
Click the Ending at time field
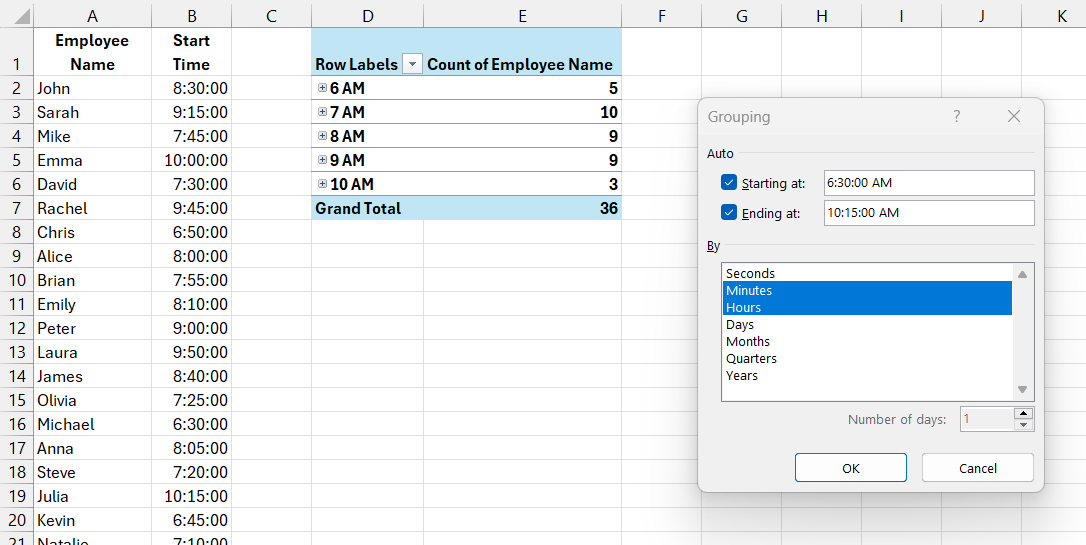[x=929, y=213]
